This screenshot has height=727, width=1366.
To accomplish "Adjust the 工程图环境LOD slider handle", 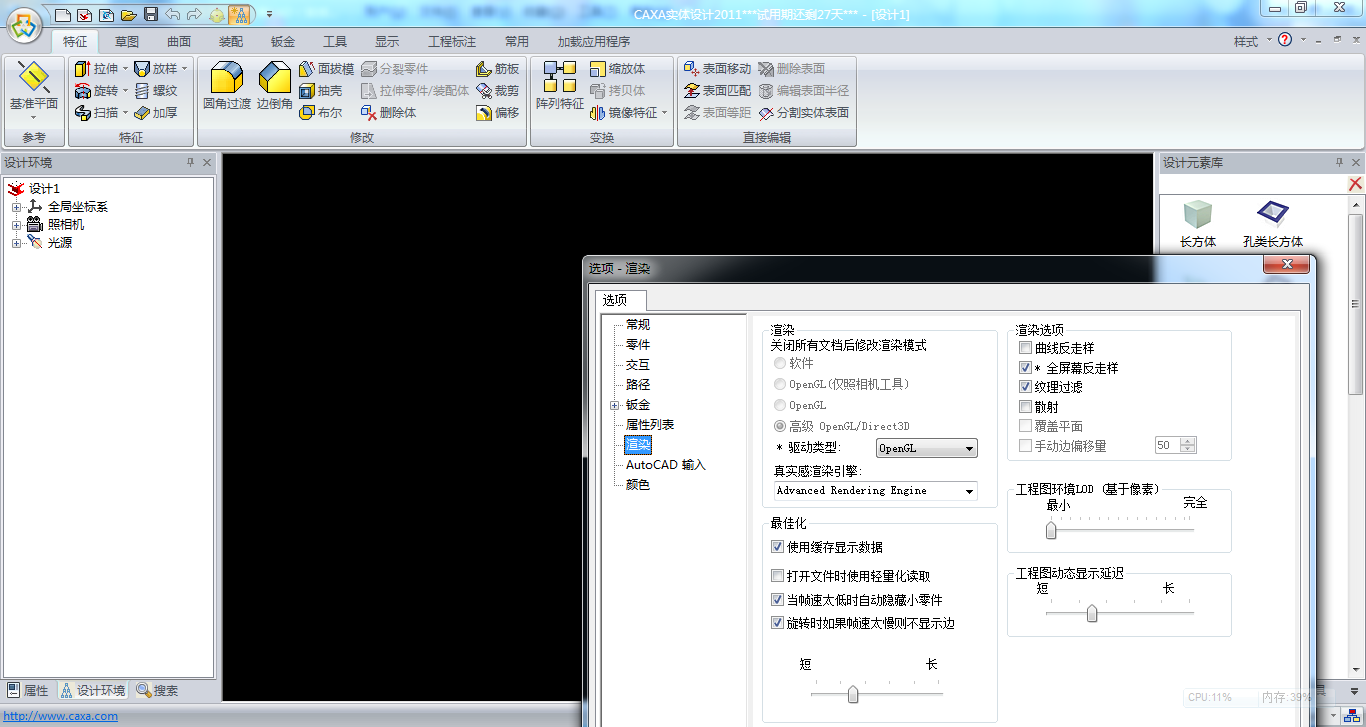I will [1051, 531].
